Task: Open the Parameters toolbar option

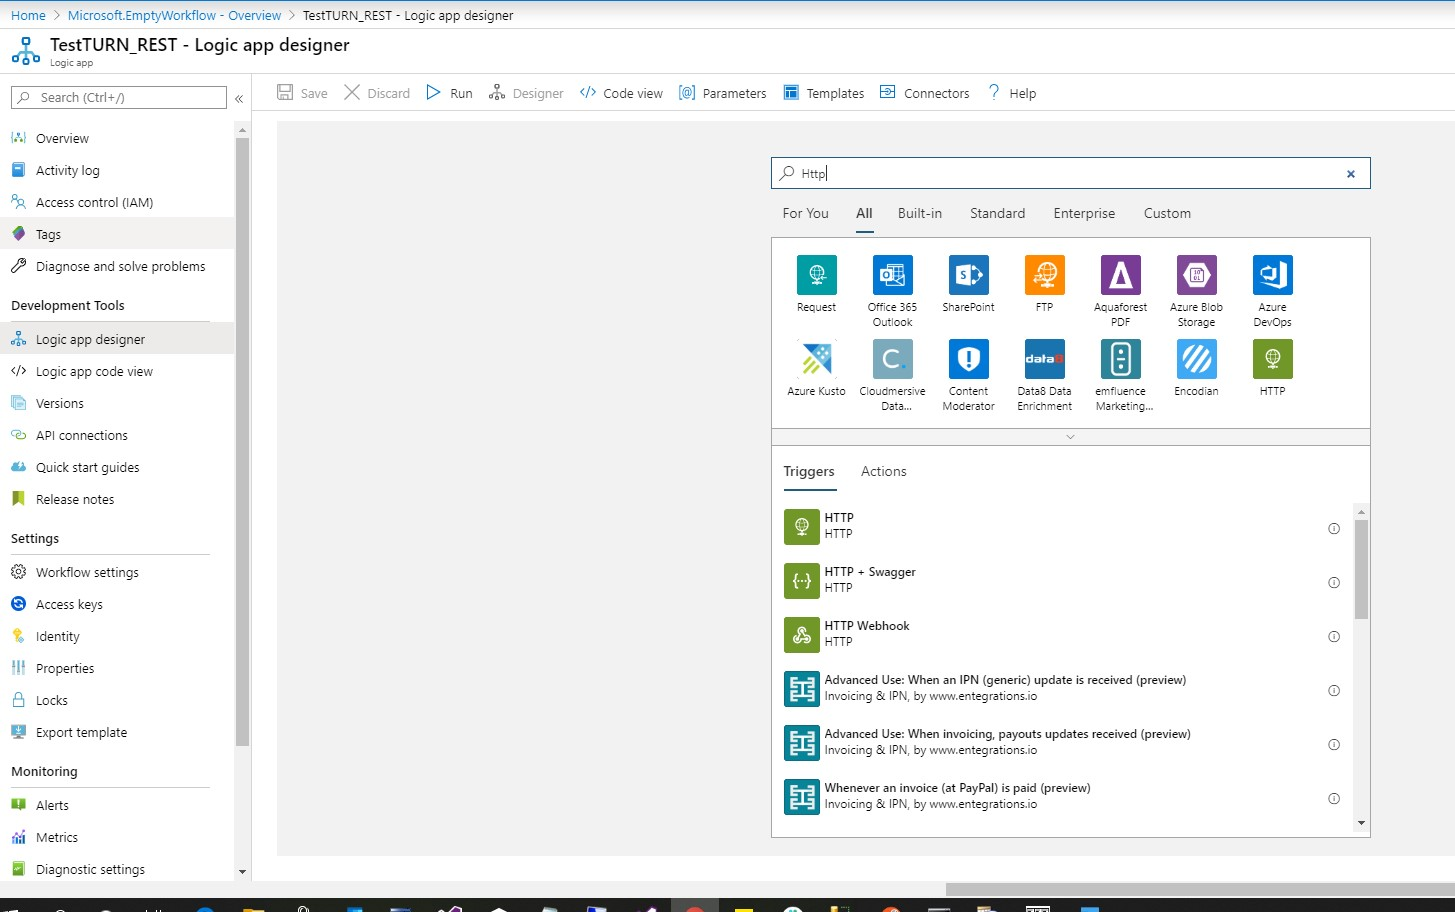Action: point(723,93)
